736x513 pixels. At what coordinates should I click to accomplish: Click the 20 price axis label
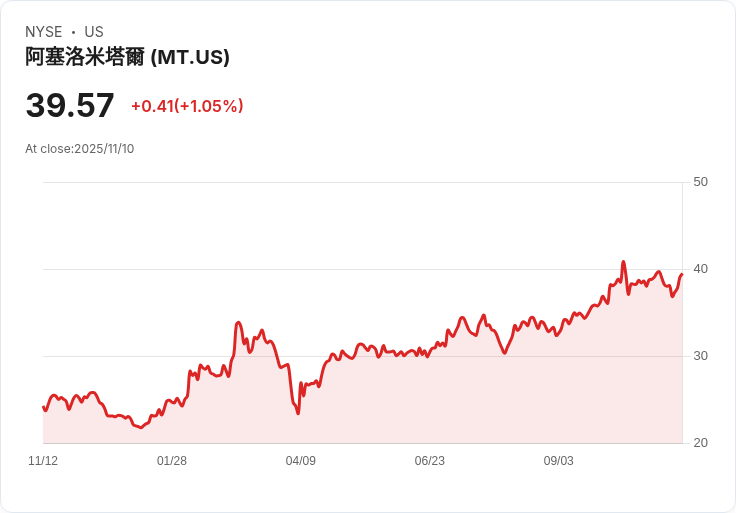click(700, 443)
